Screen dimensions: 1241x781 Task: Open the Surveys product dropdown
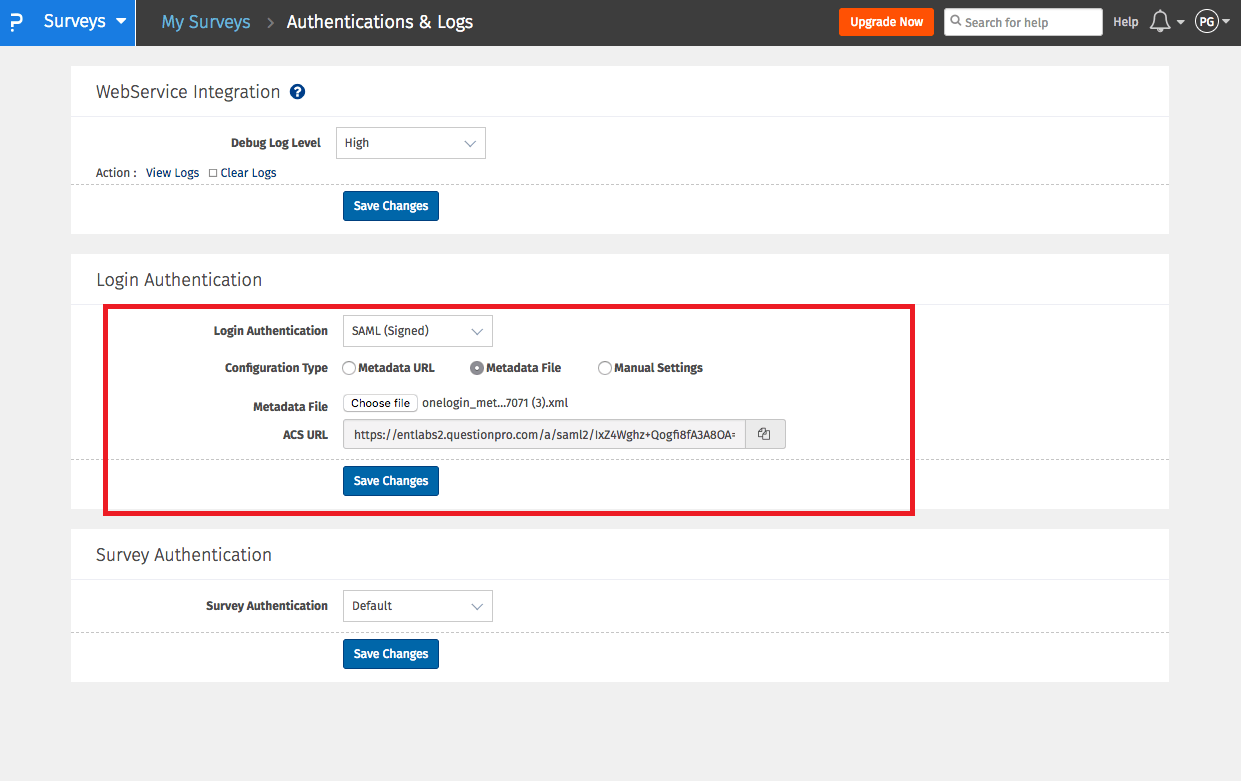85,21
